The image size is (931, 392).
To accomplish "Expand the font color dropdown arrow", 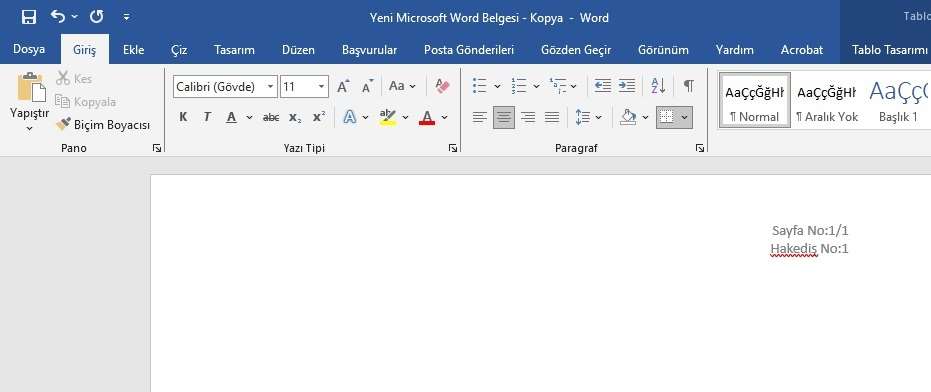I will click(444, 118).
